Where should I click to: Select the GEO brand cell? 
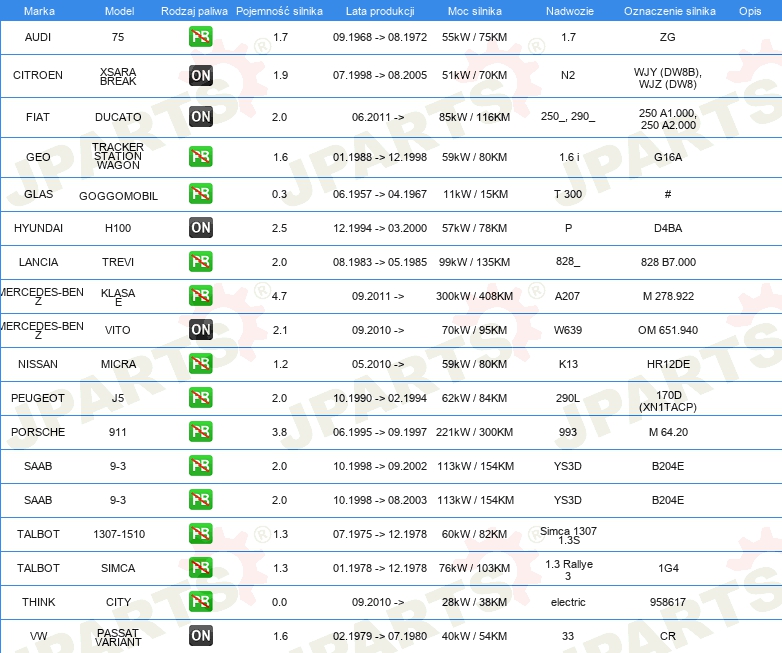38,157
